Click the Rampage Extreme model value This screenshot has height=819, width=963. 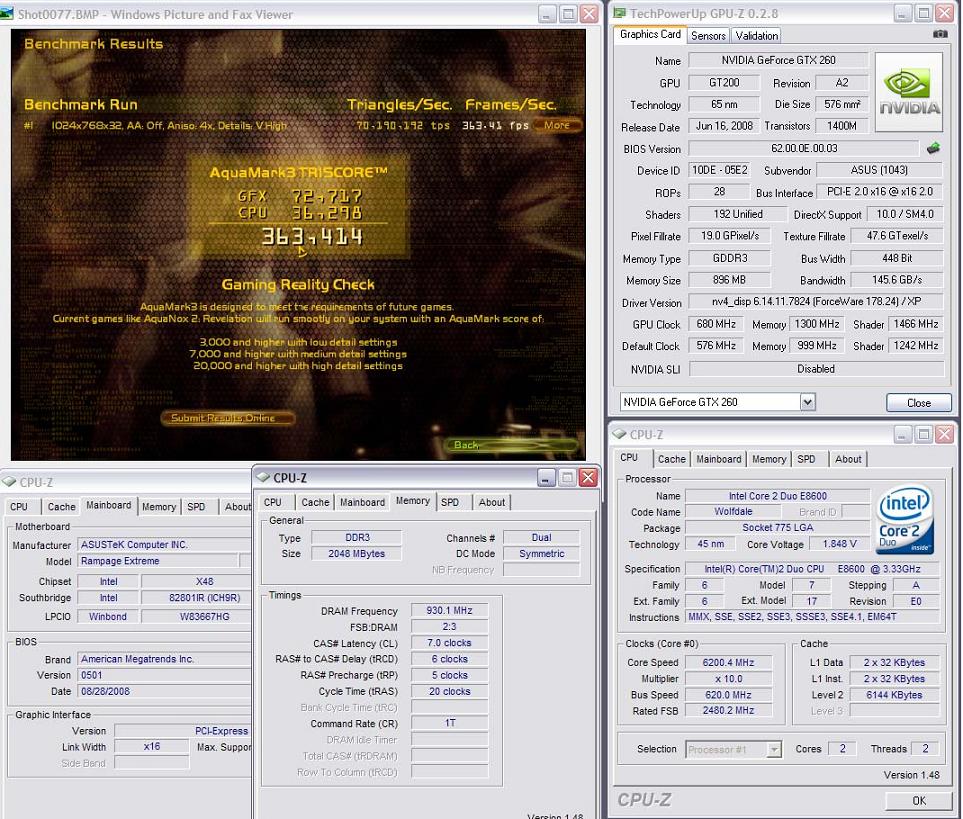pos(158,561)
